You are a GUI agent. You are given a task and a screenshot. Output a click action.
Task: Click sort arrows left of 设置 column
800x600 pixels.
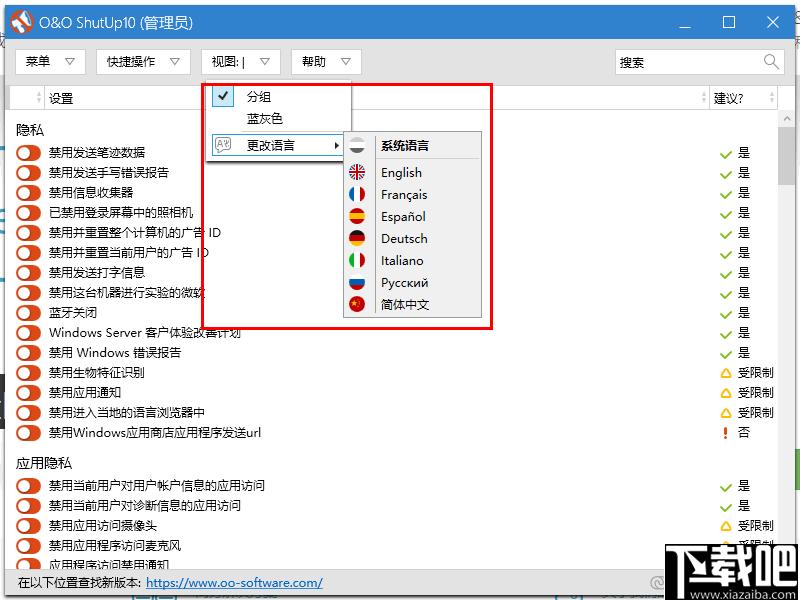click(x=39, y=98)
